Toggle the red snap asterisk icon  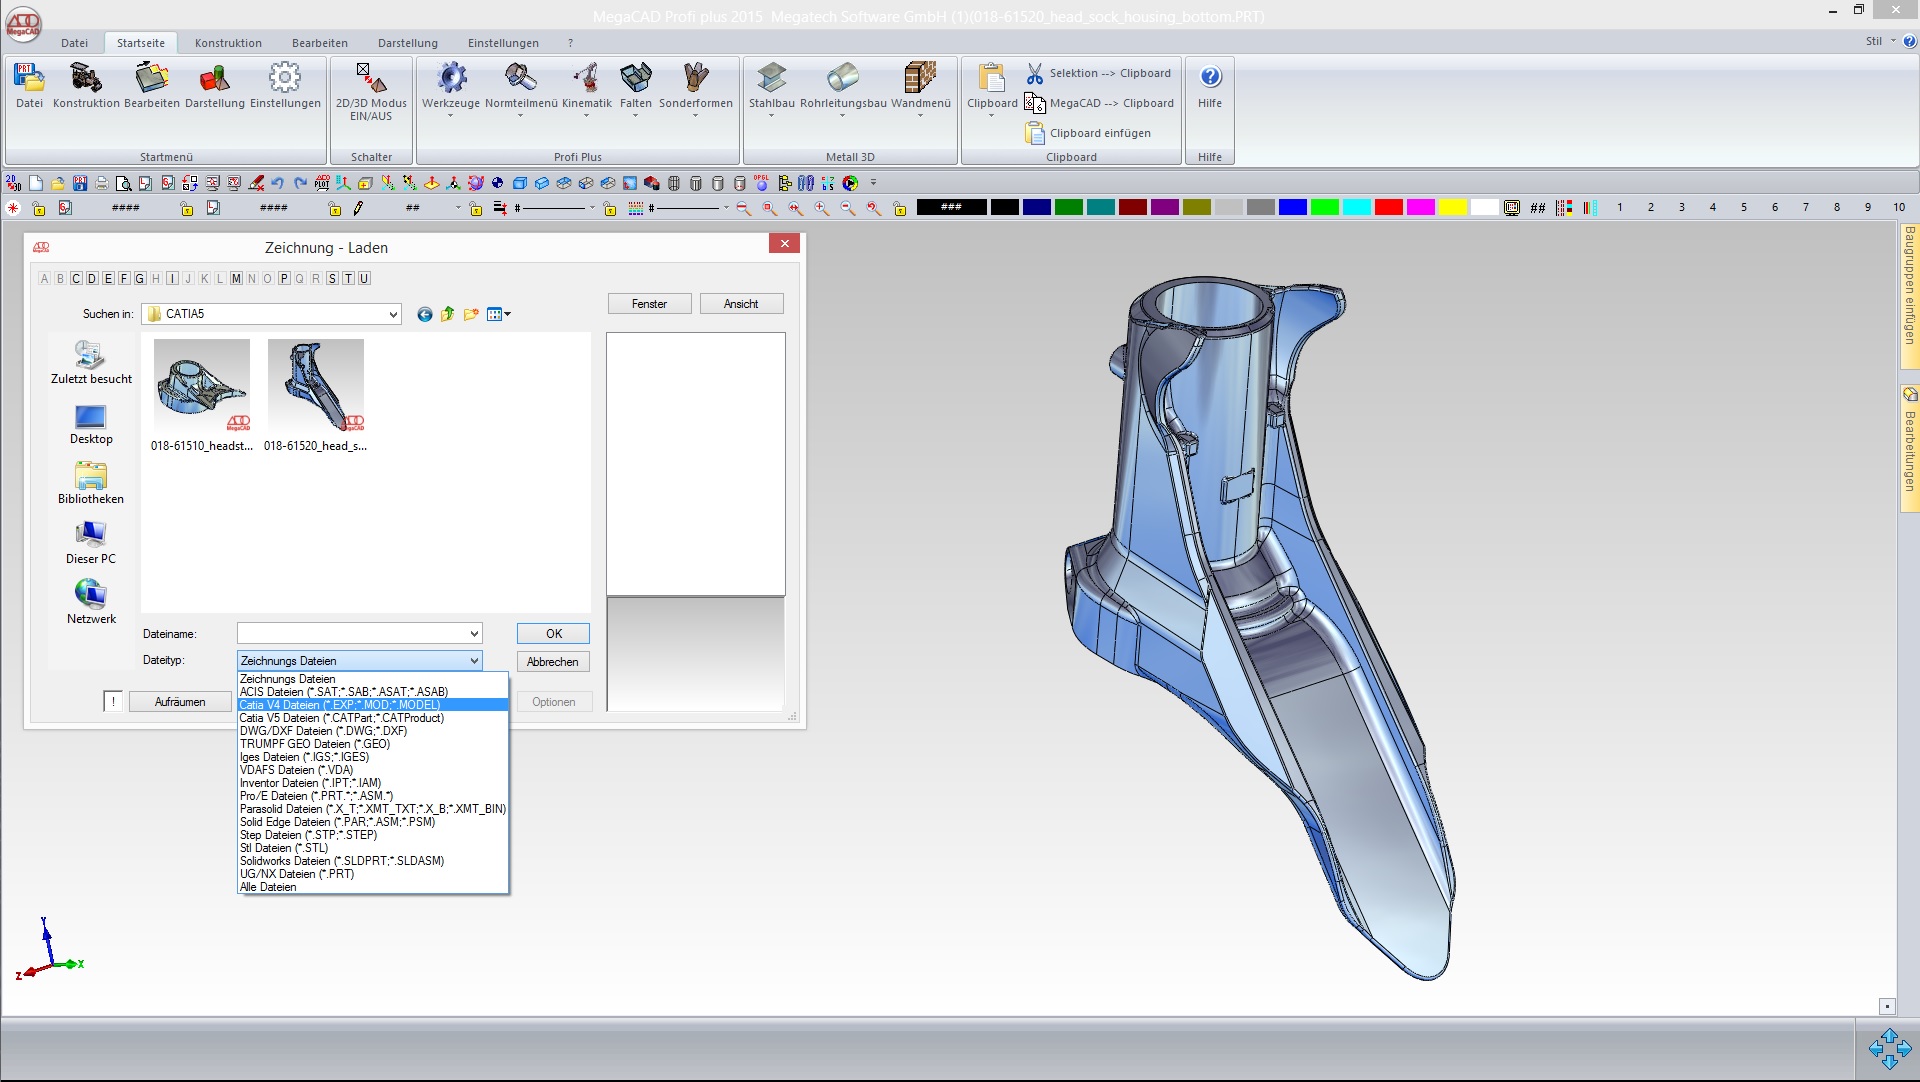coord(13,208)
